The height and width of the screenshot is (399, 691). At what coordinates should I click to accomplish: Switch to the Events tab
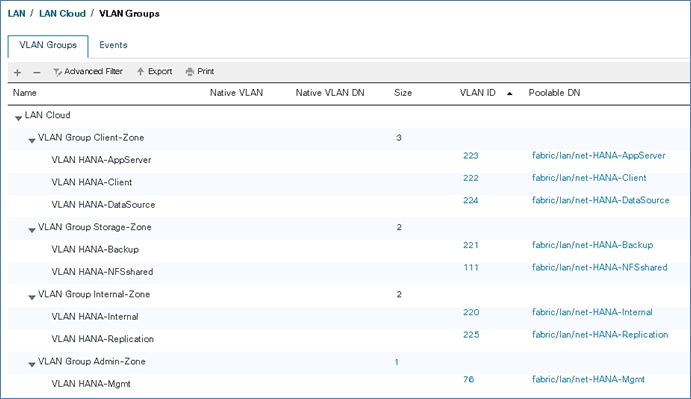113,45
